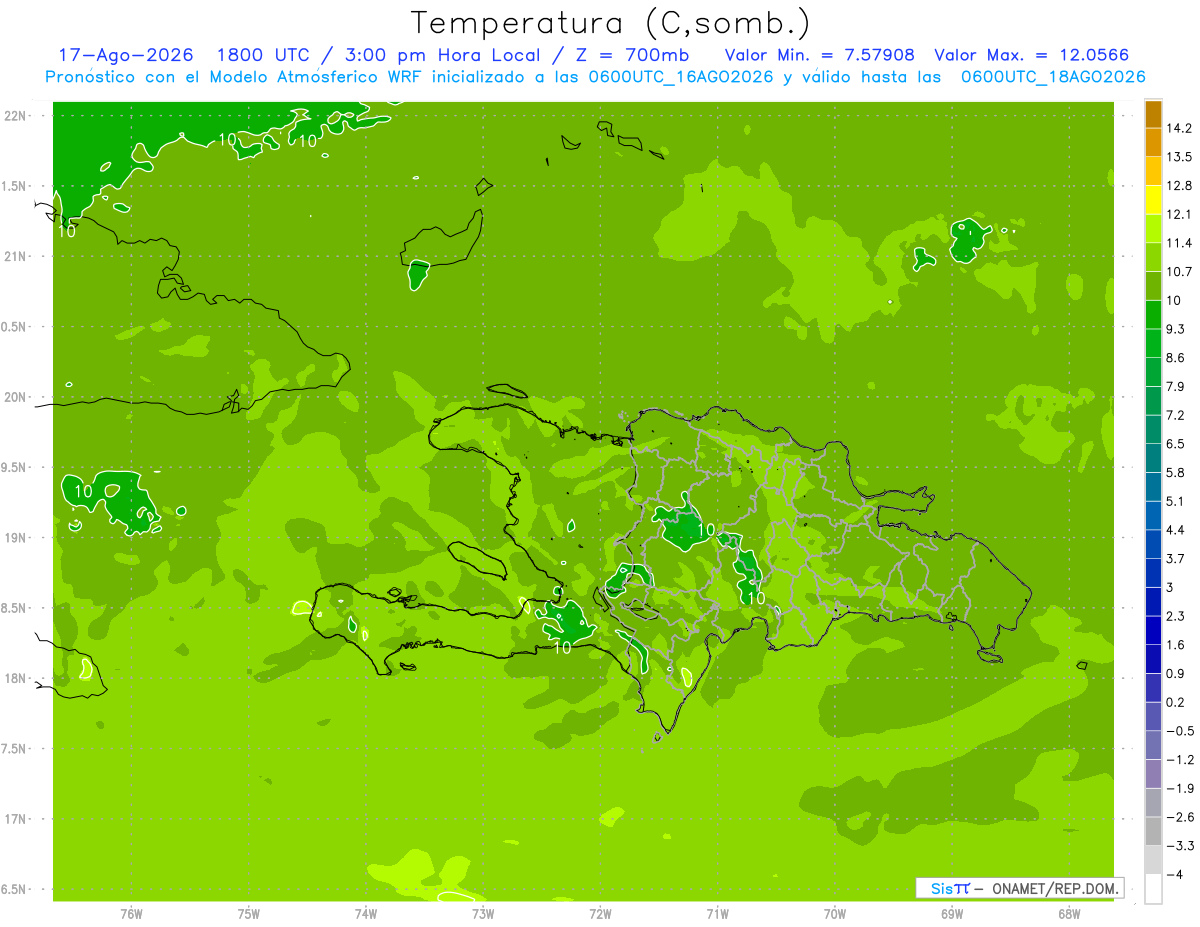This screenshot has width=1200, height=927.
Task: Pick the gray swatch between -2.6 and -3.3
Action: pyautogui.click(x=1153, y=831)
